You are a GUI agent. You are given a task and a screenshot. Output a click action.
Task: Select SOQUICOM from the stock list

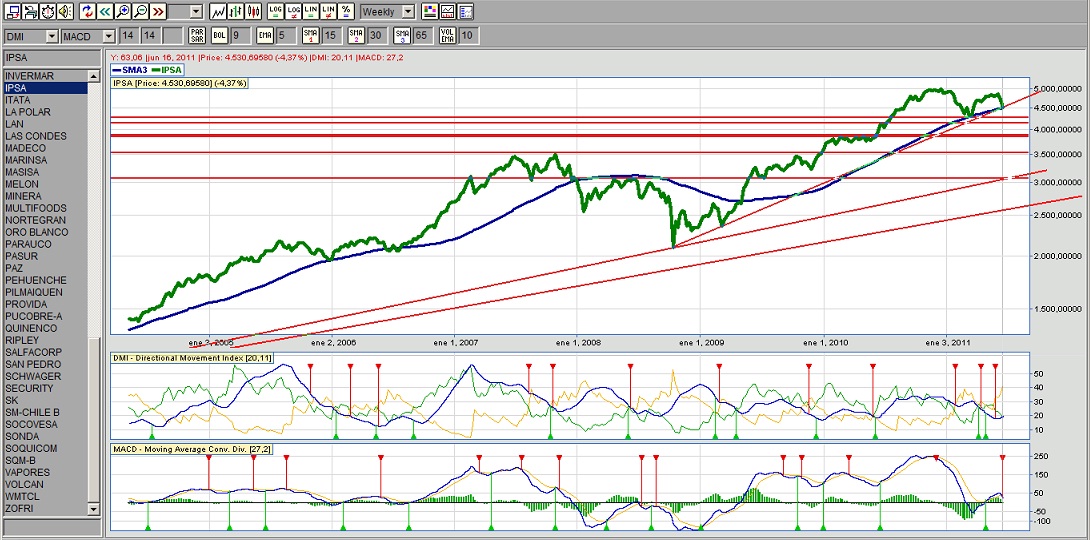31,448
